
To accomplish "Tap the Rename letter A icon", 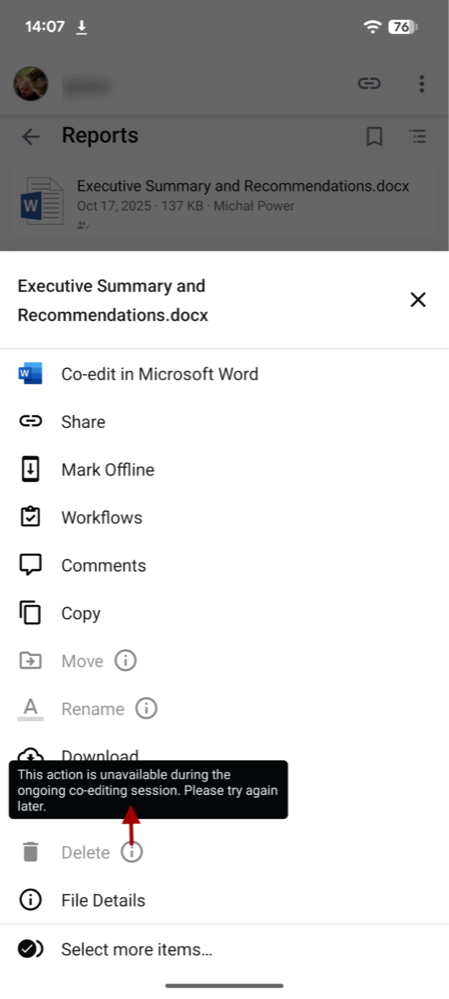I will [x=31, y=709].
